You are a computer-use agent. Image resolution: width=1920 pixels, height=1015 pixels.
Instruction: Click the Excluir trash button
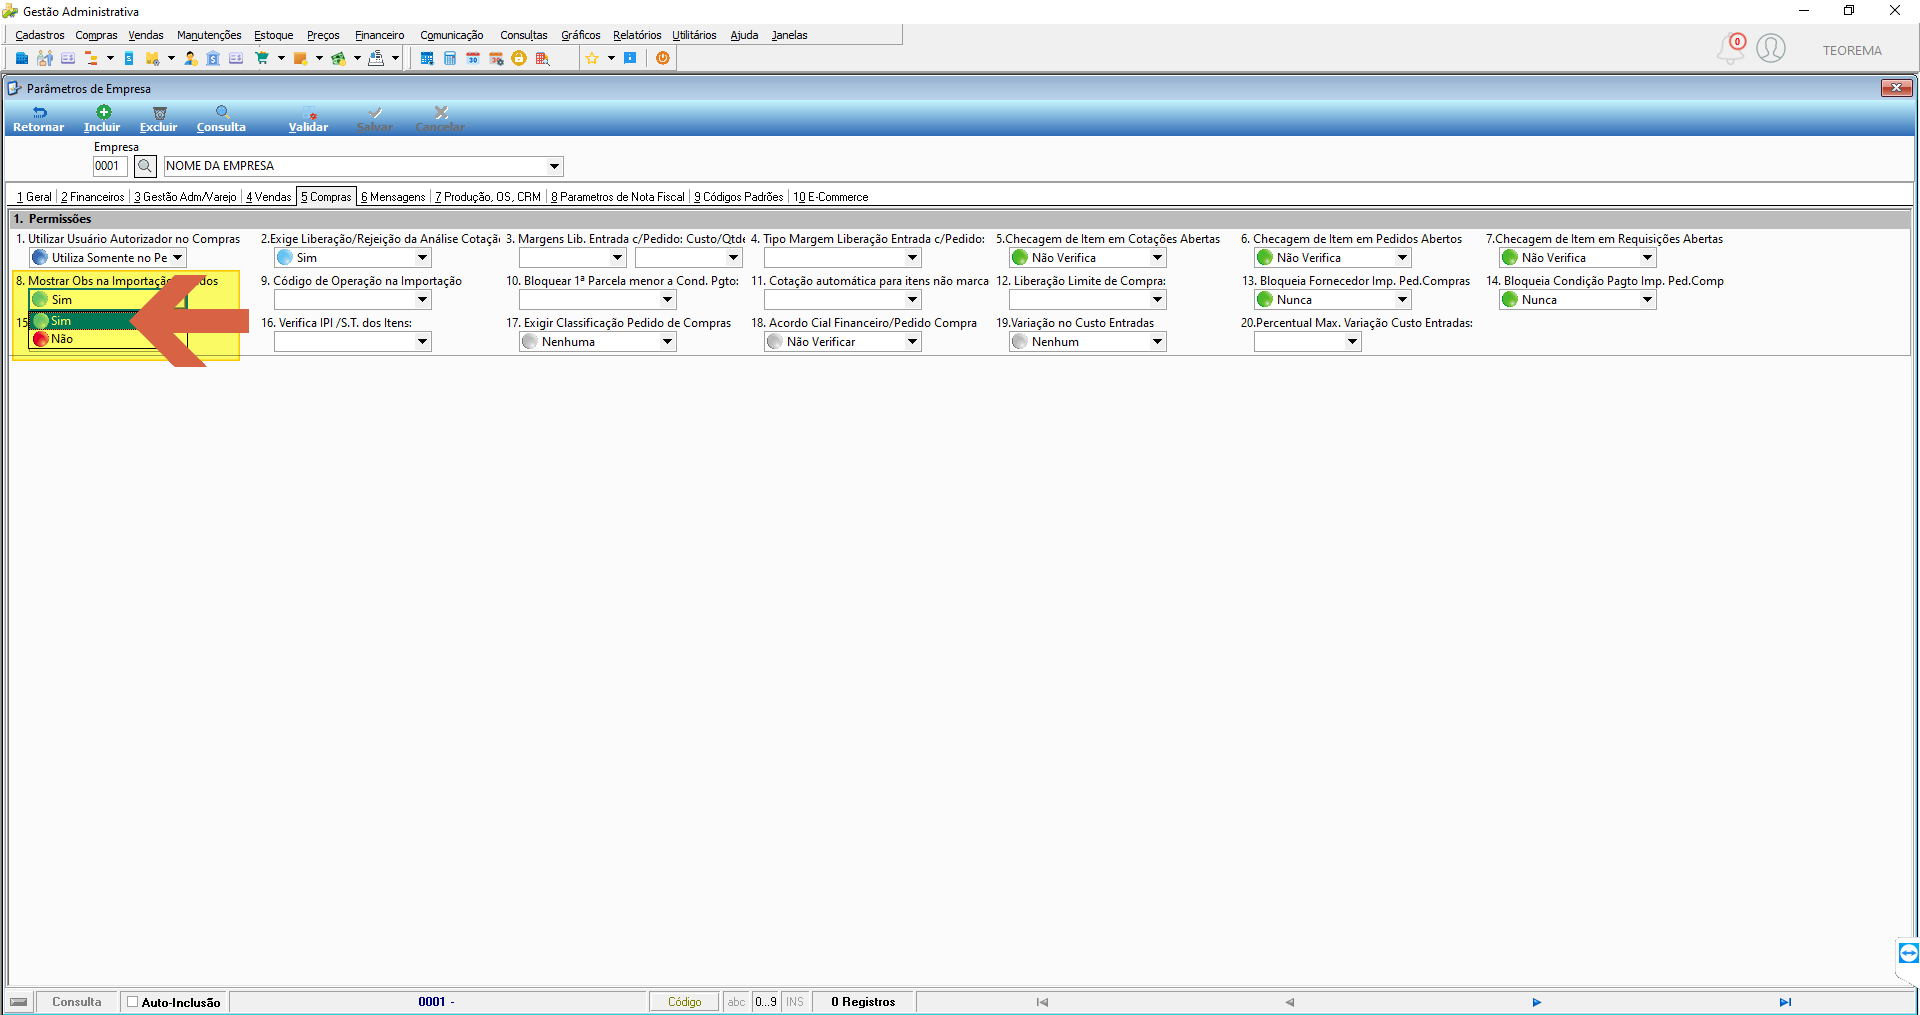coord(158,119)
